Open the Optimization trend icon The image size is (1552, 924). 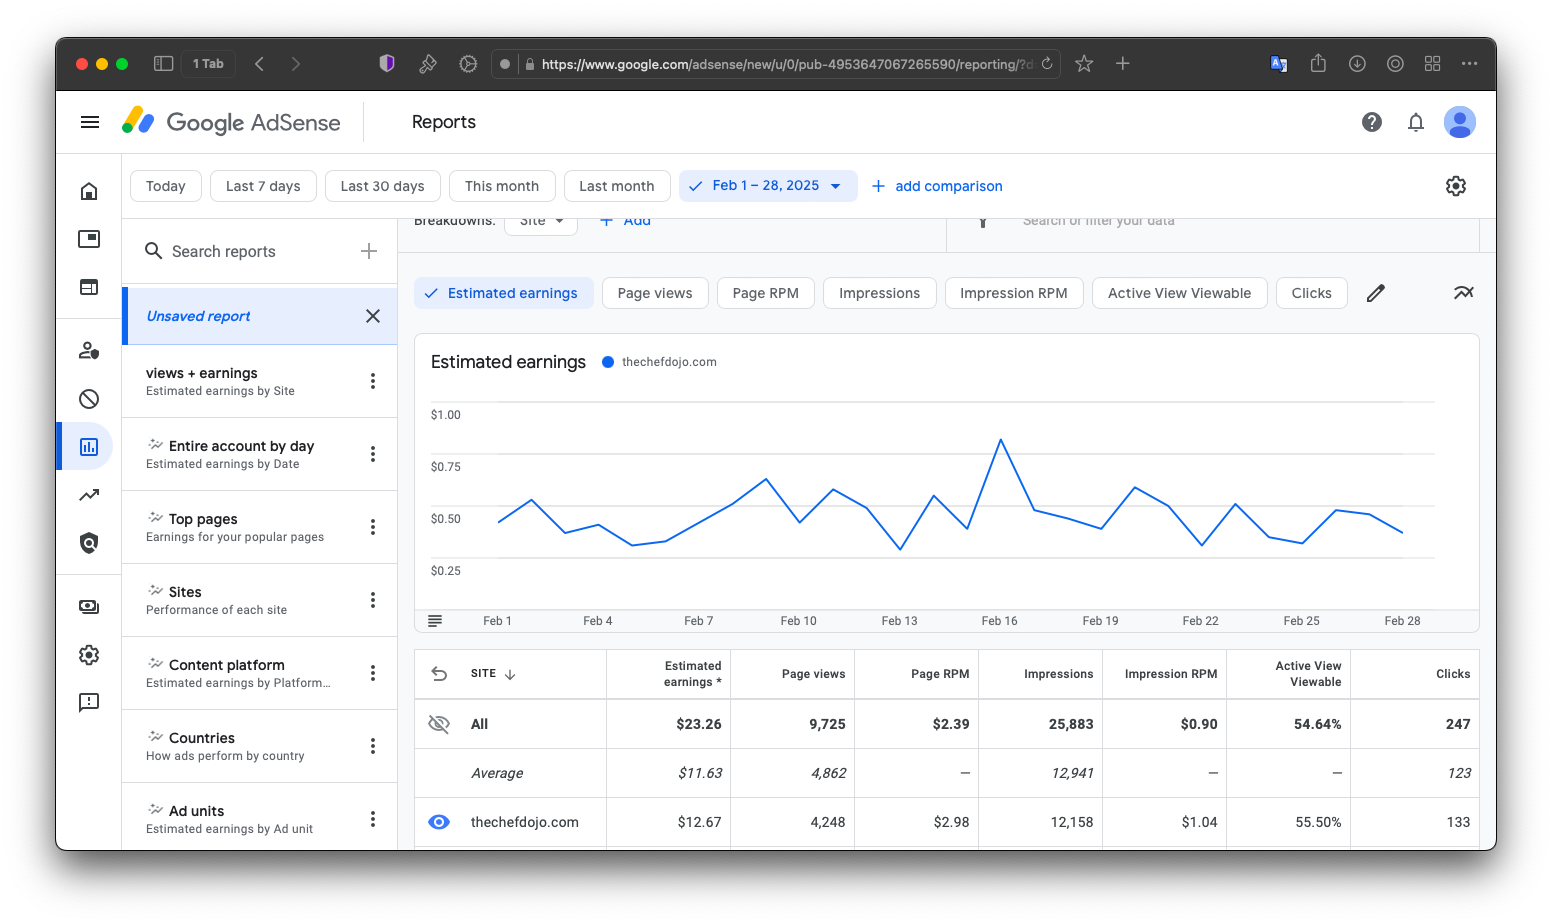(89, 495)
